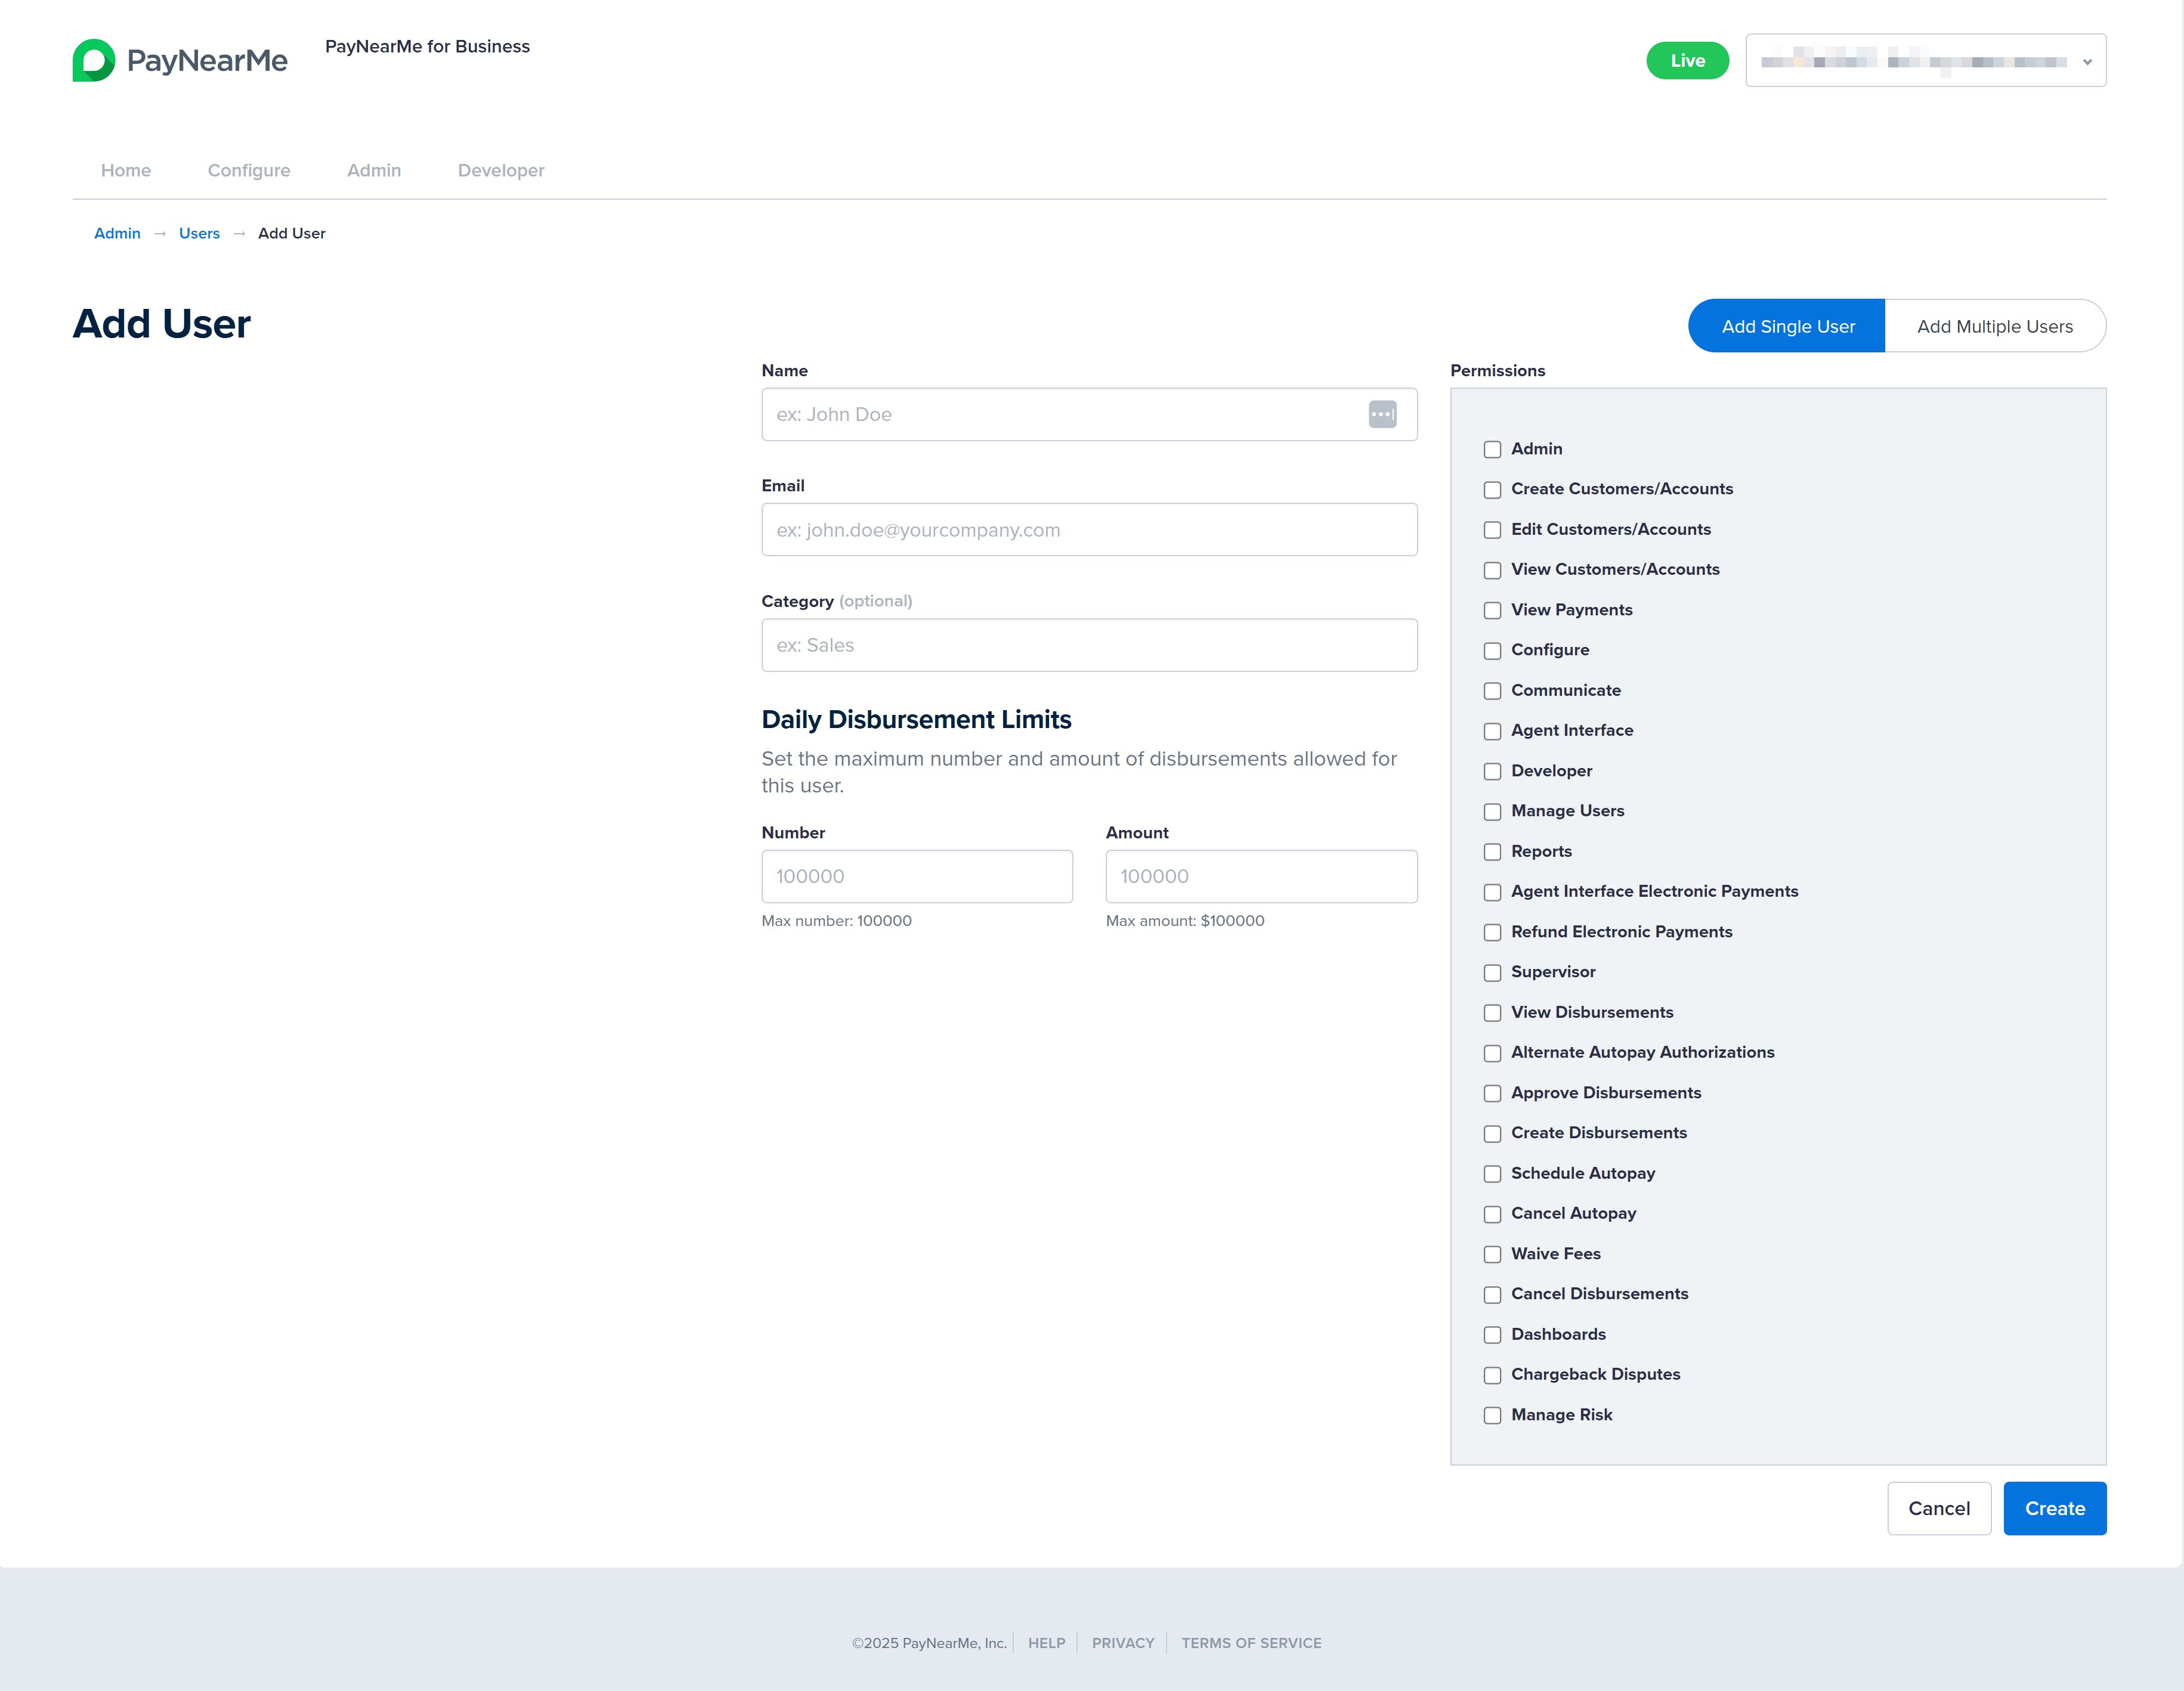Viewport: 2184px width, 1691px height.
Task: Tick the Waive Fees permission
Action: point(1492,1255)
